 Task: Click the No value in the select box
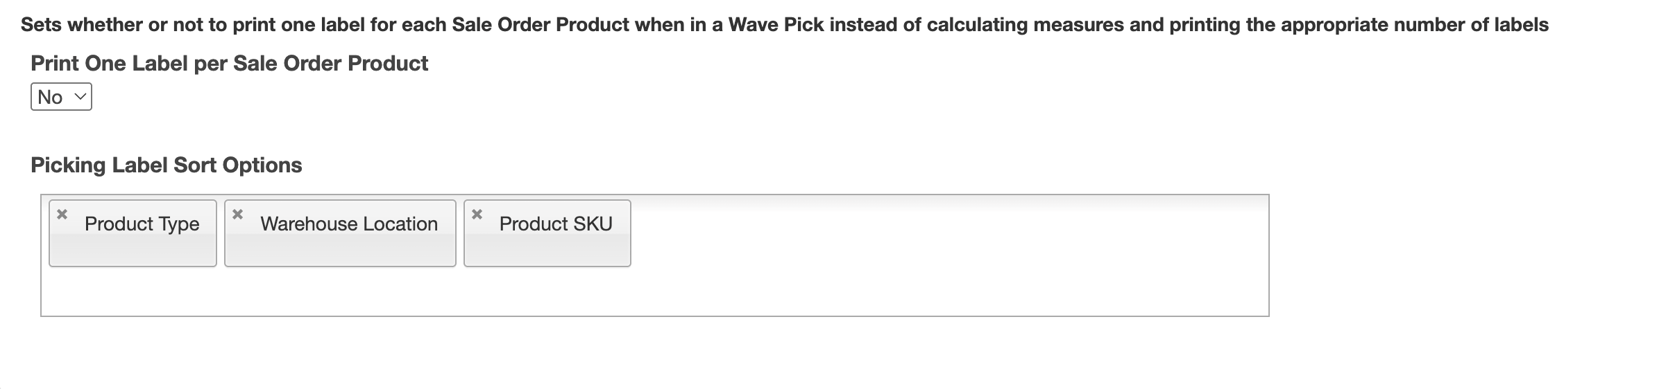point(50,97)
